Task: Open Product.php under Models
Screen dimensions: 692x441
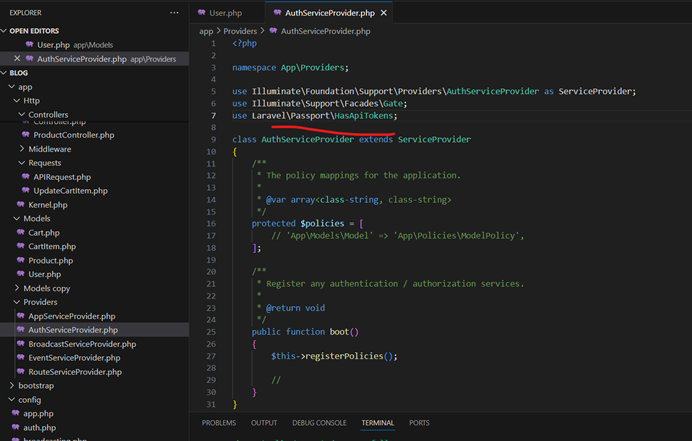Action: coord(51,260)
